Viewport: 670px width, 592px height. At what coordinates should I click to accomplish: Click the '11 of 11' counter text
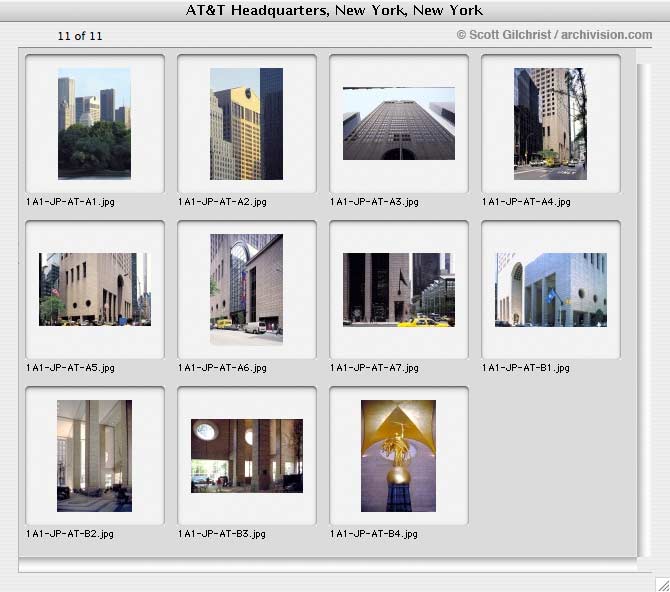coord(80,36)
